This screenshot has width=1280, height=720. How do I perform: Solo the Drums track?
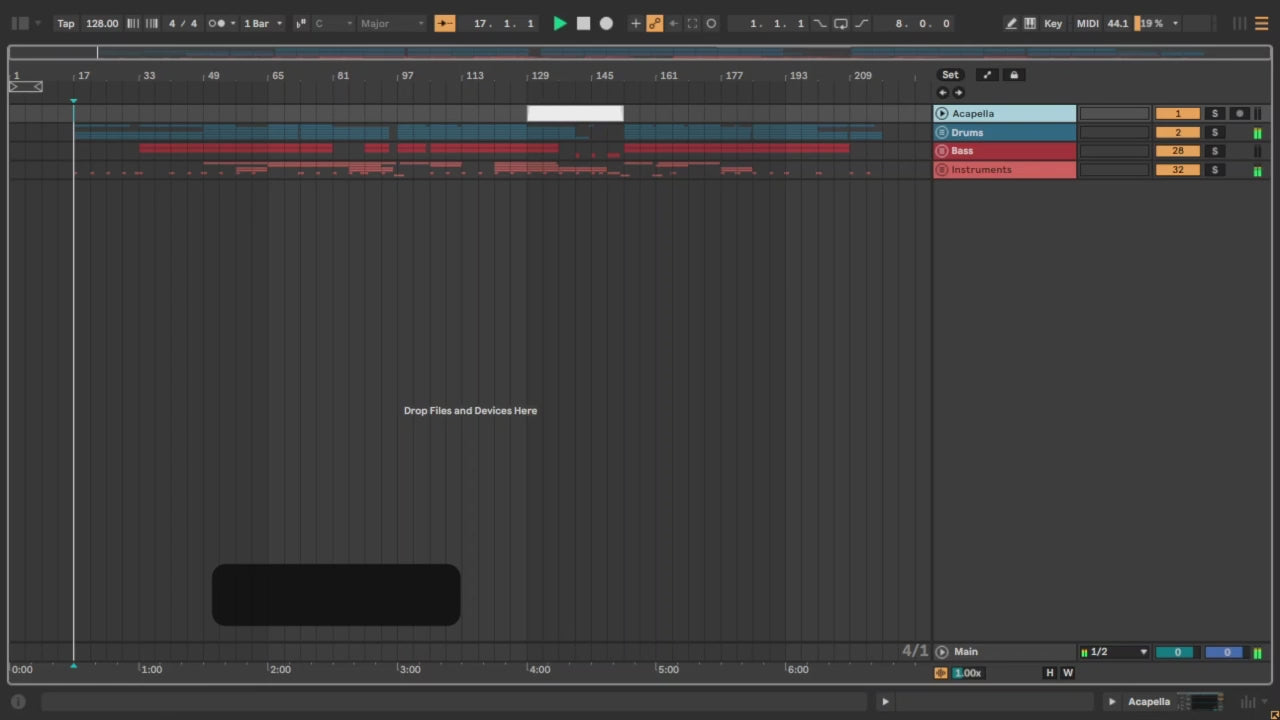[1214, 133]
